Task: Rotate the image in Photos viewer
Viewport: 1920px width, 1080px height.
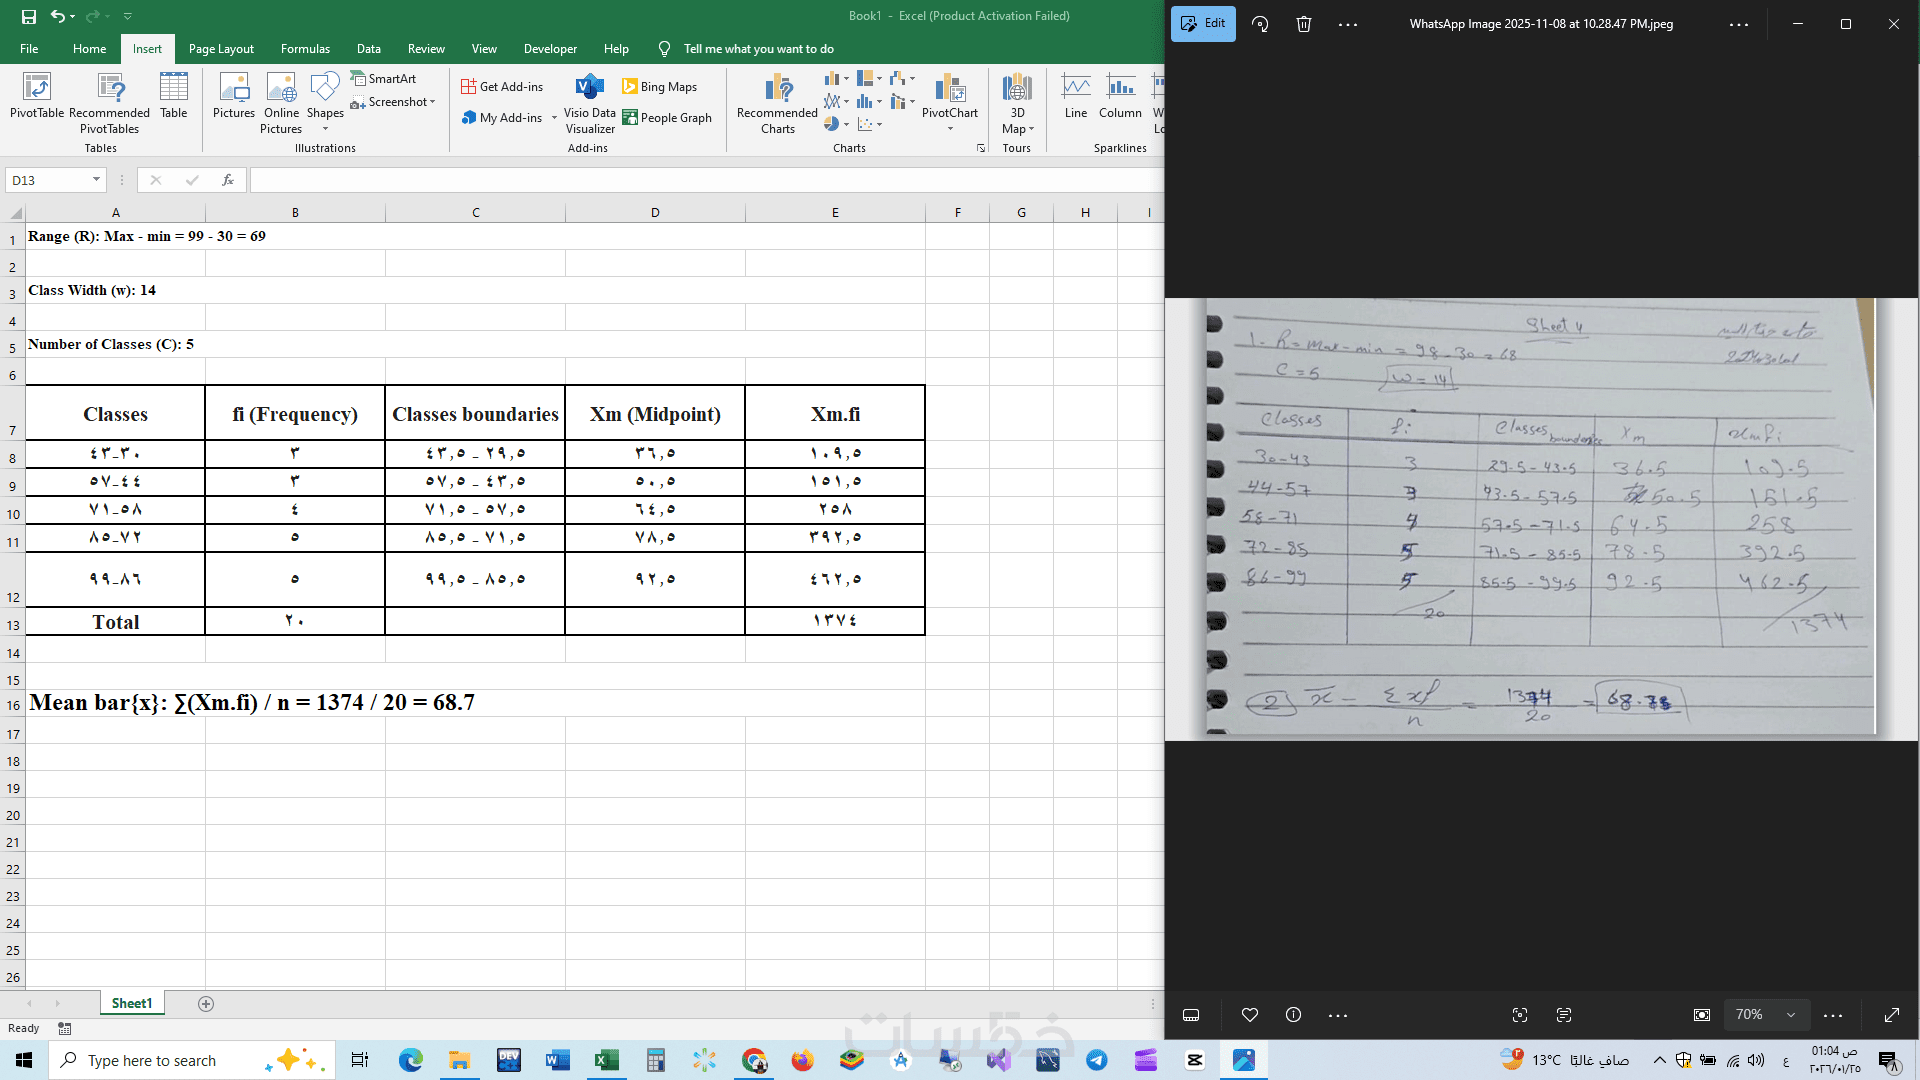Action: tap(1260, 24)
